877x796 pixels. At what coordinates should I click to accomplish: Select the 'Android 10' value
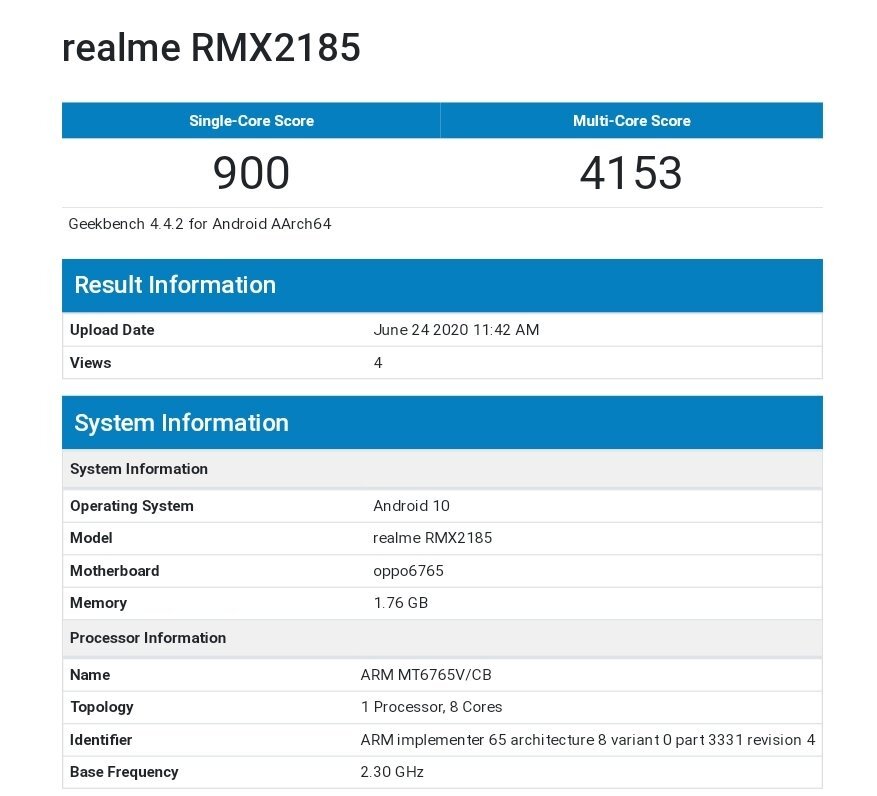pyautogui.click(x=411, y=506)
